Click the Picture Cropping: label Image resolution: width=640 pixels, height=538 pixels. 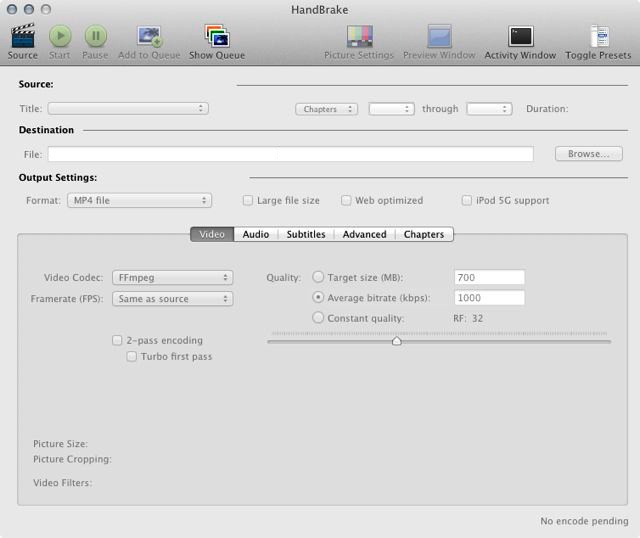tap(72, 459)
